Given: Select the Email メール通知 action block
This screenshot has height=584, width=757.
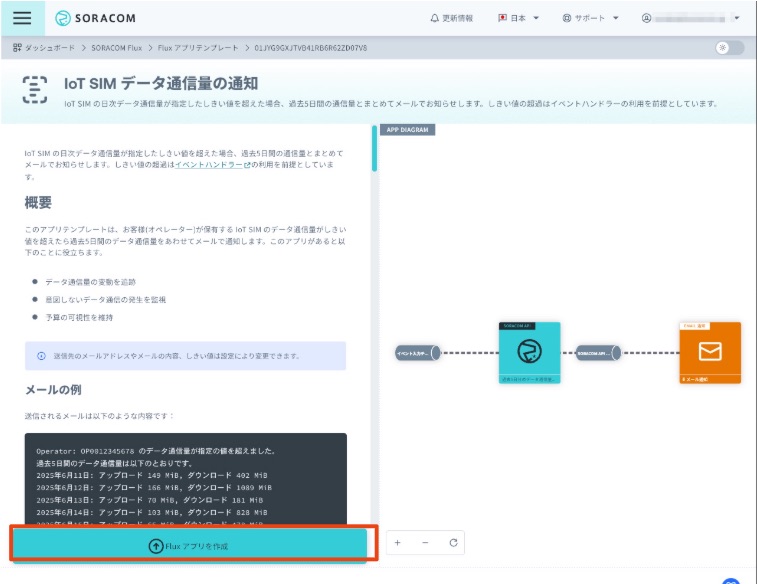Looking at the screenshot, I should point(710,353).
